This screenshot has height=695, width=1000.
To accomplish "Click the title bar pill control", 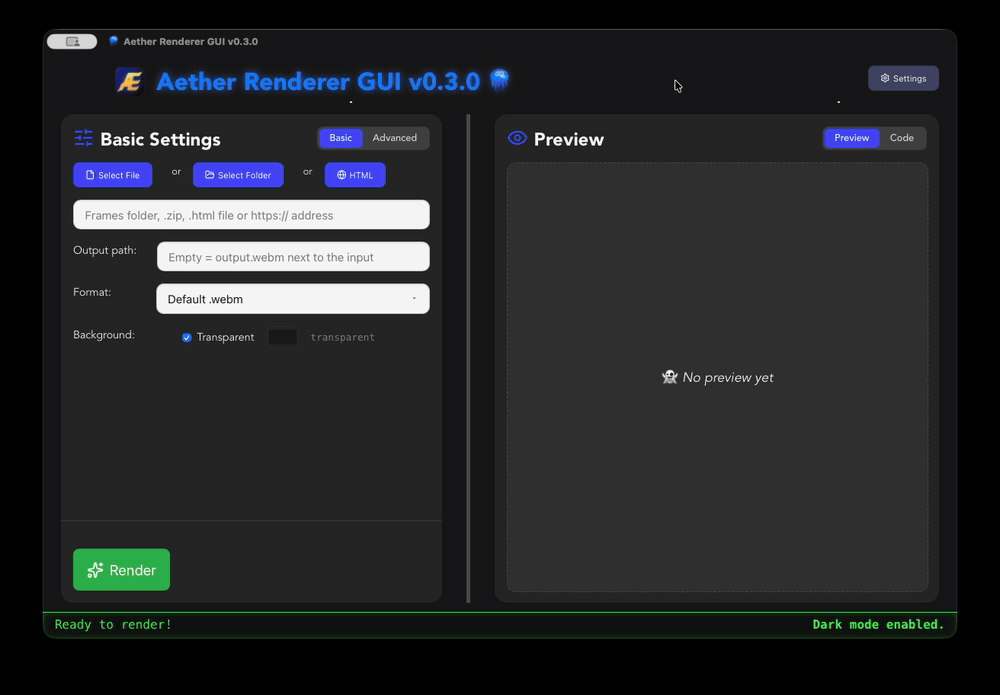I will click(x=72, y=41).
